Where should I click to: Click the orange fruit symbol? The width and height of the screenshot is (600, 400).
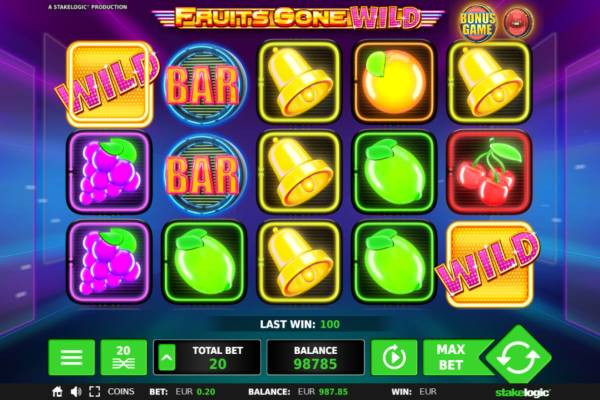tap(394, 82)
